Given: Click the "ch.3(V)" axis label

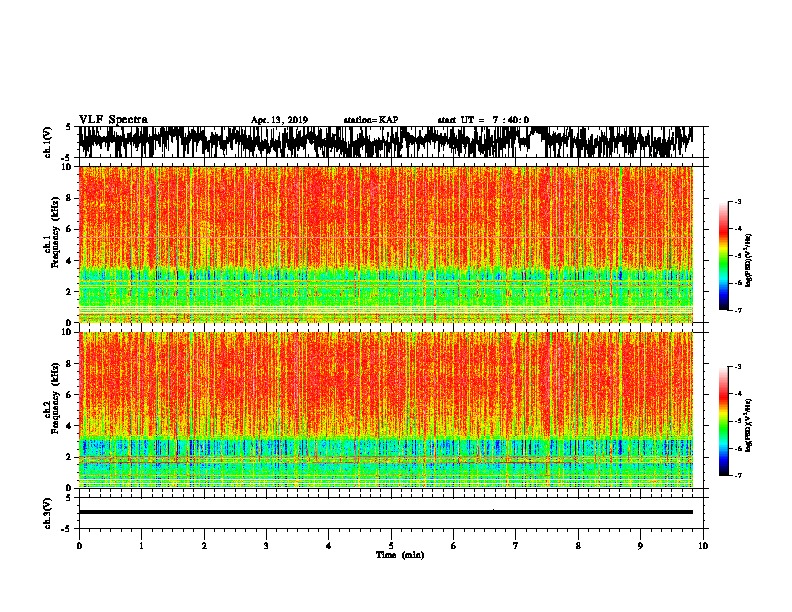Looking at the screenshot, I should 48,513.
